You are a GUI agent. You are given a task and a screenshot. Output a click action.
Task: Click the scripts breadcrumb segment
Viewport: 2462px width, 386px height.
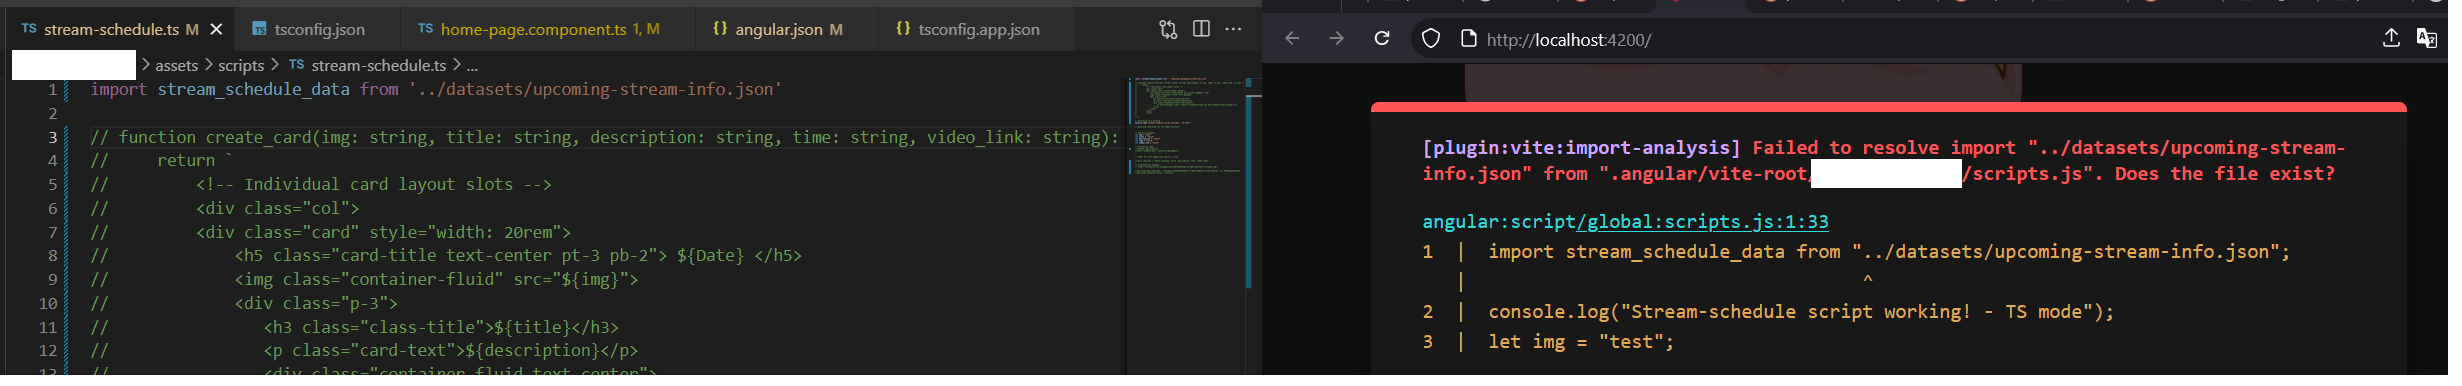click(x=241, y=66)
